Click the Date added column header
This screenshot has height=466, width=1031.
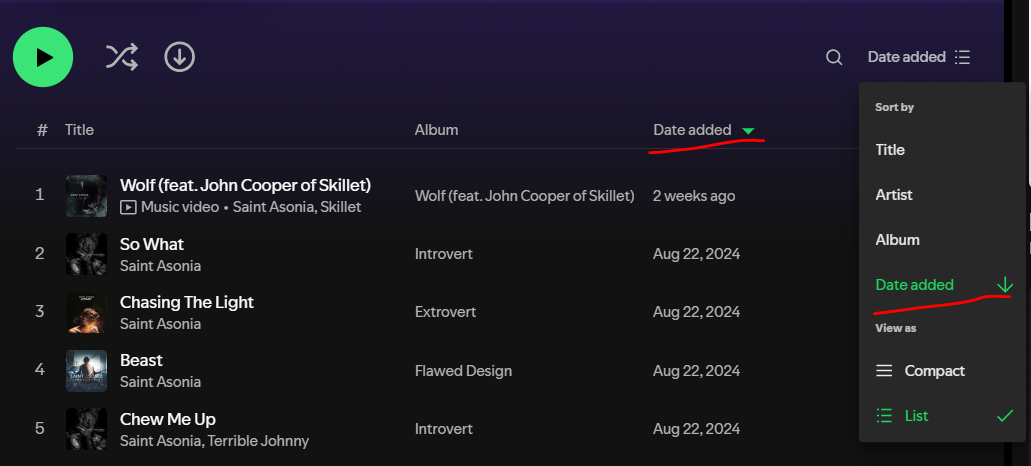692,130
